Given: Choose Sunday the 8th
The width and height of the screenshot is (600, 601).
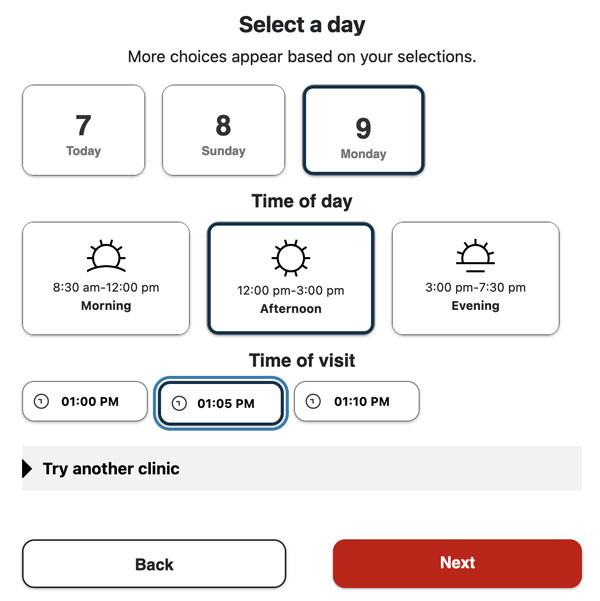Looking at the screenshot, I should pyautogui.click(x=224, y=130).
